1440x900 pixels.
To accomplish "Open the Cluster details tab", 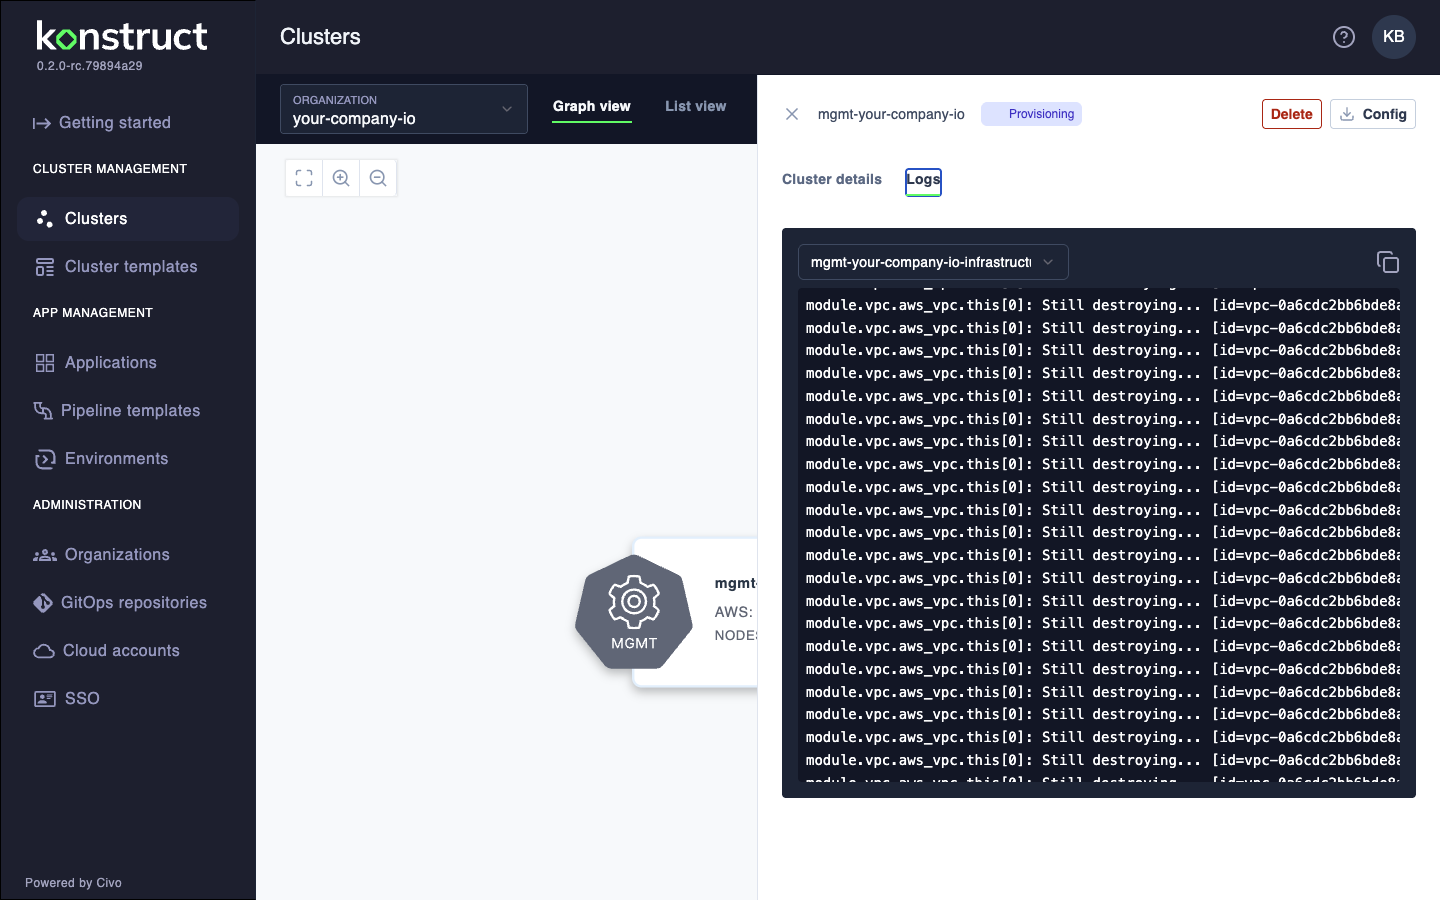I will [832, 179].
